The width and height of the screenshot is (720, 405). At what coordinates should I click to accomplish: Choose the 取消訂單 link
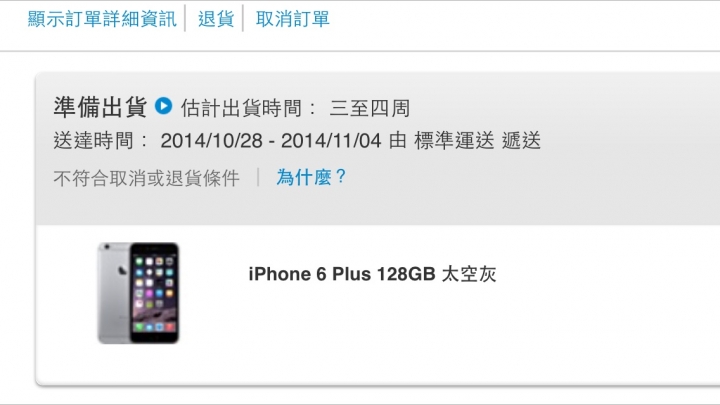[x=292, y=19]
